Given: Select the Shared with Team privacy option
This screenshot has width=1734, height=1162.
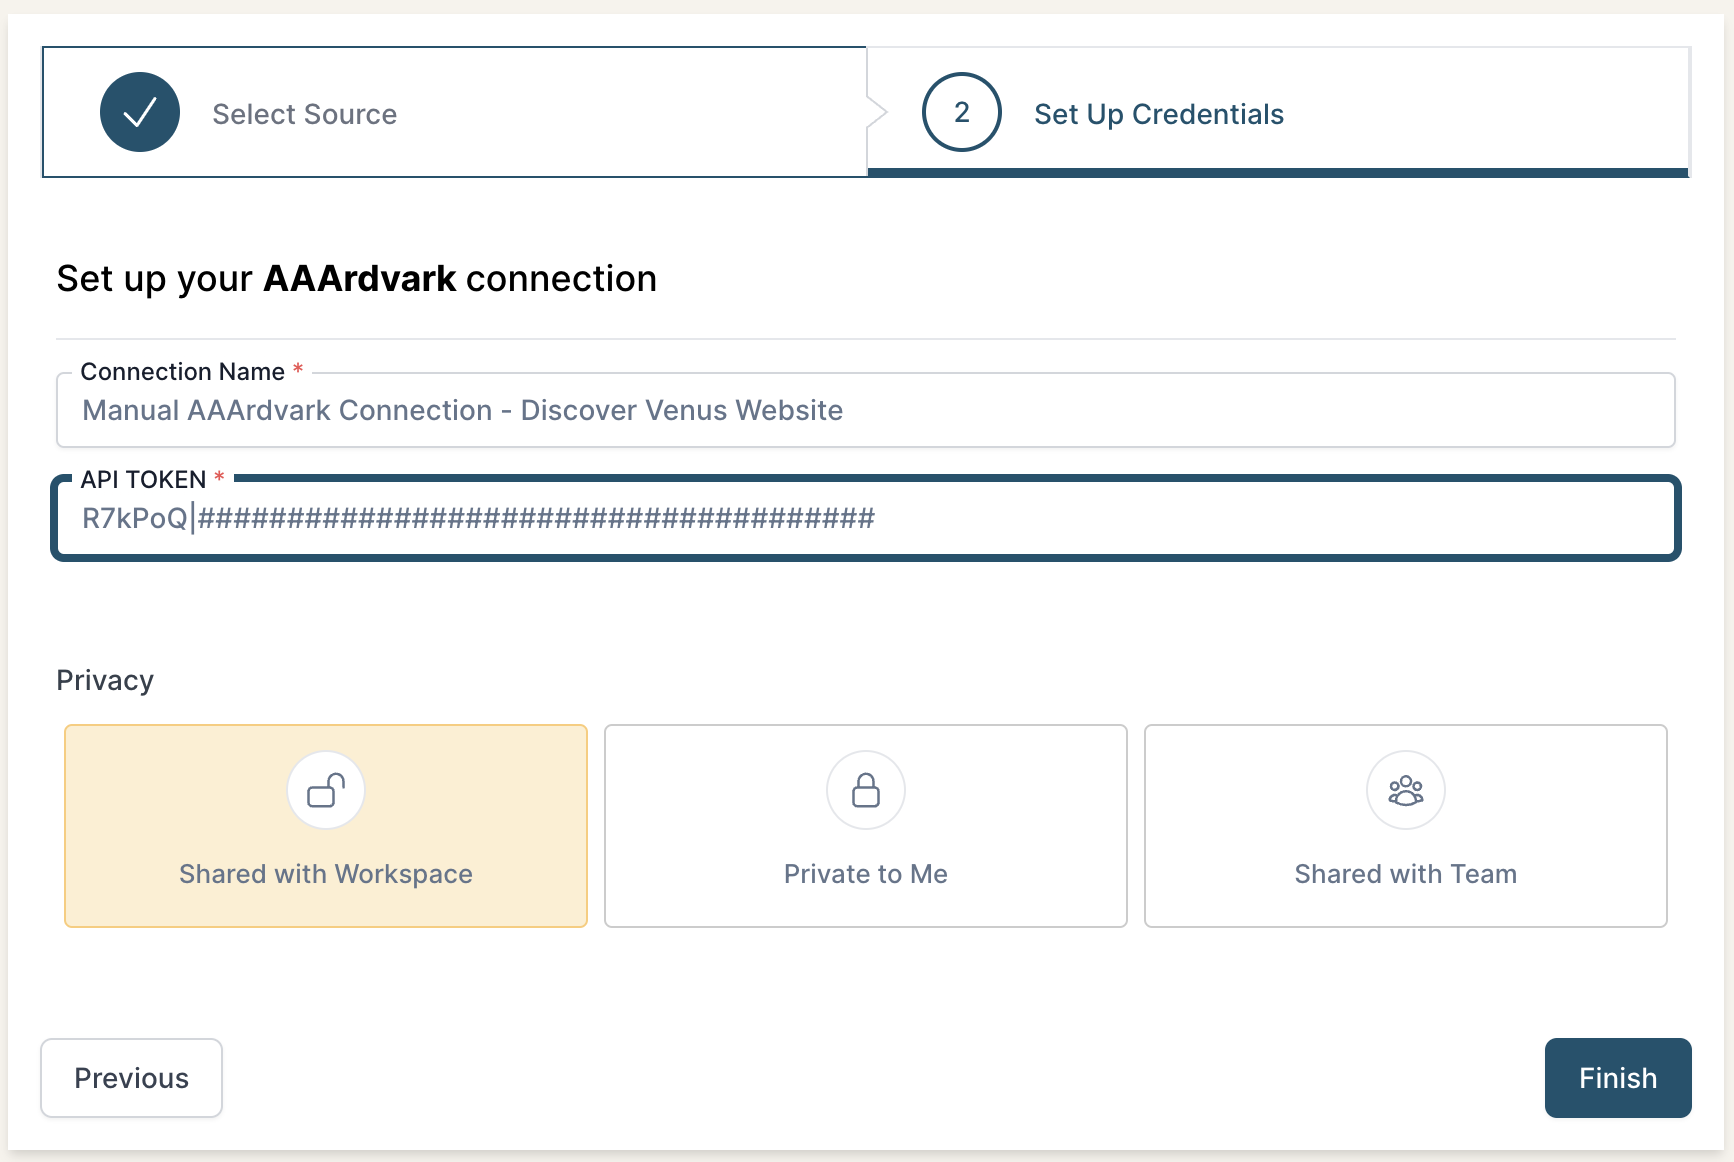Looking at the screenshot, I should pos(1405,826).
